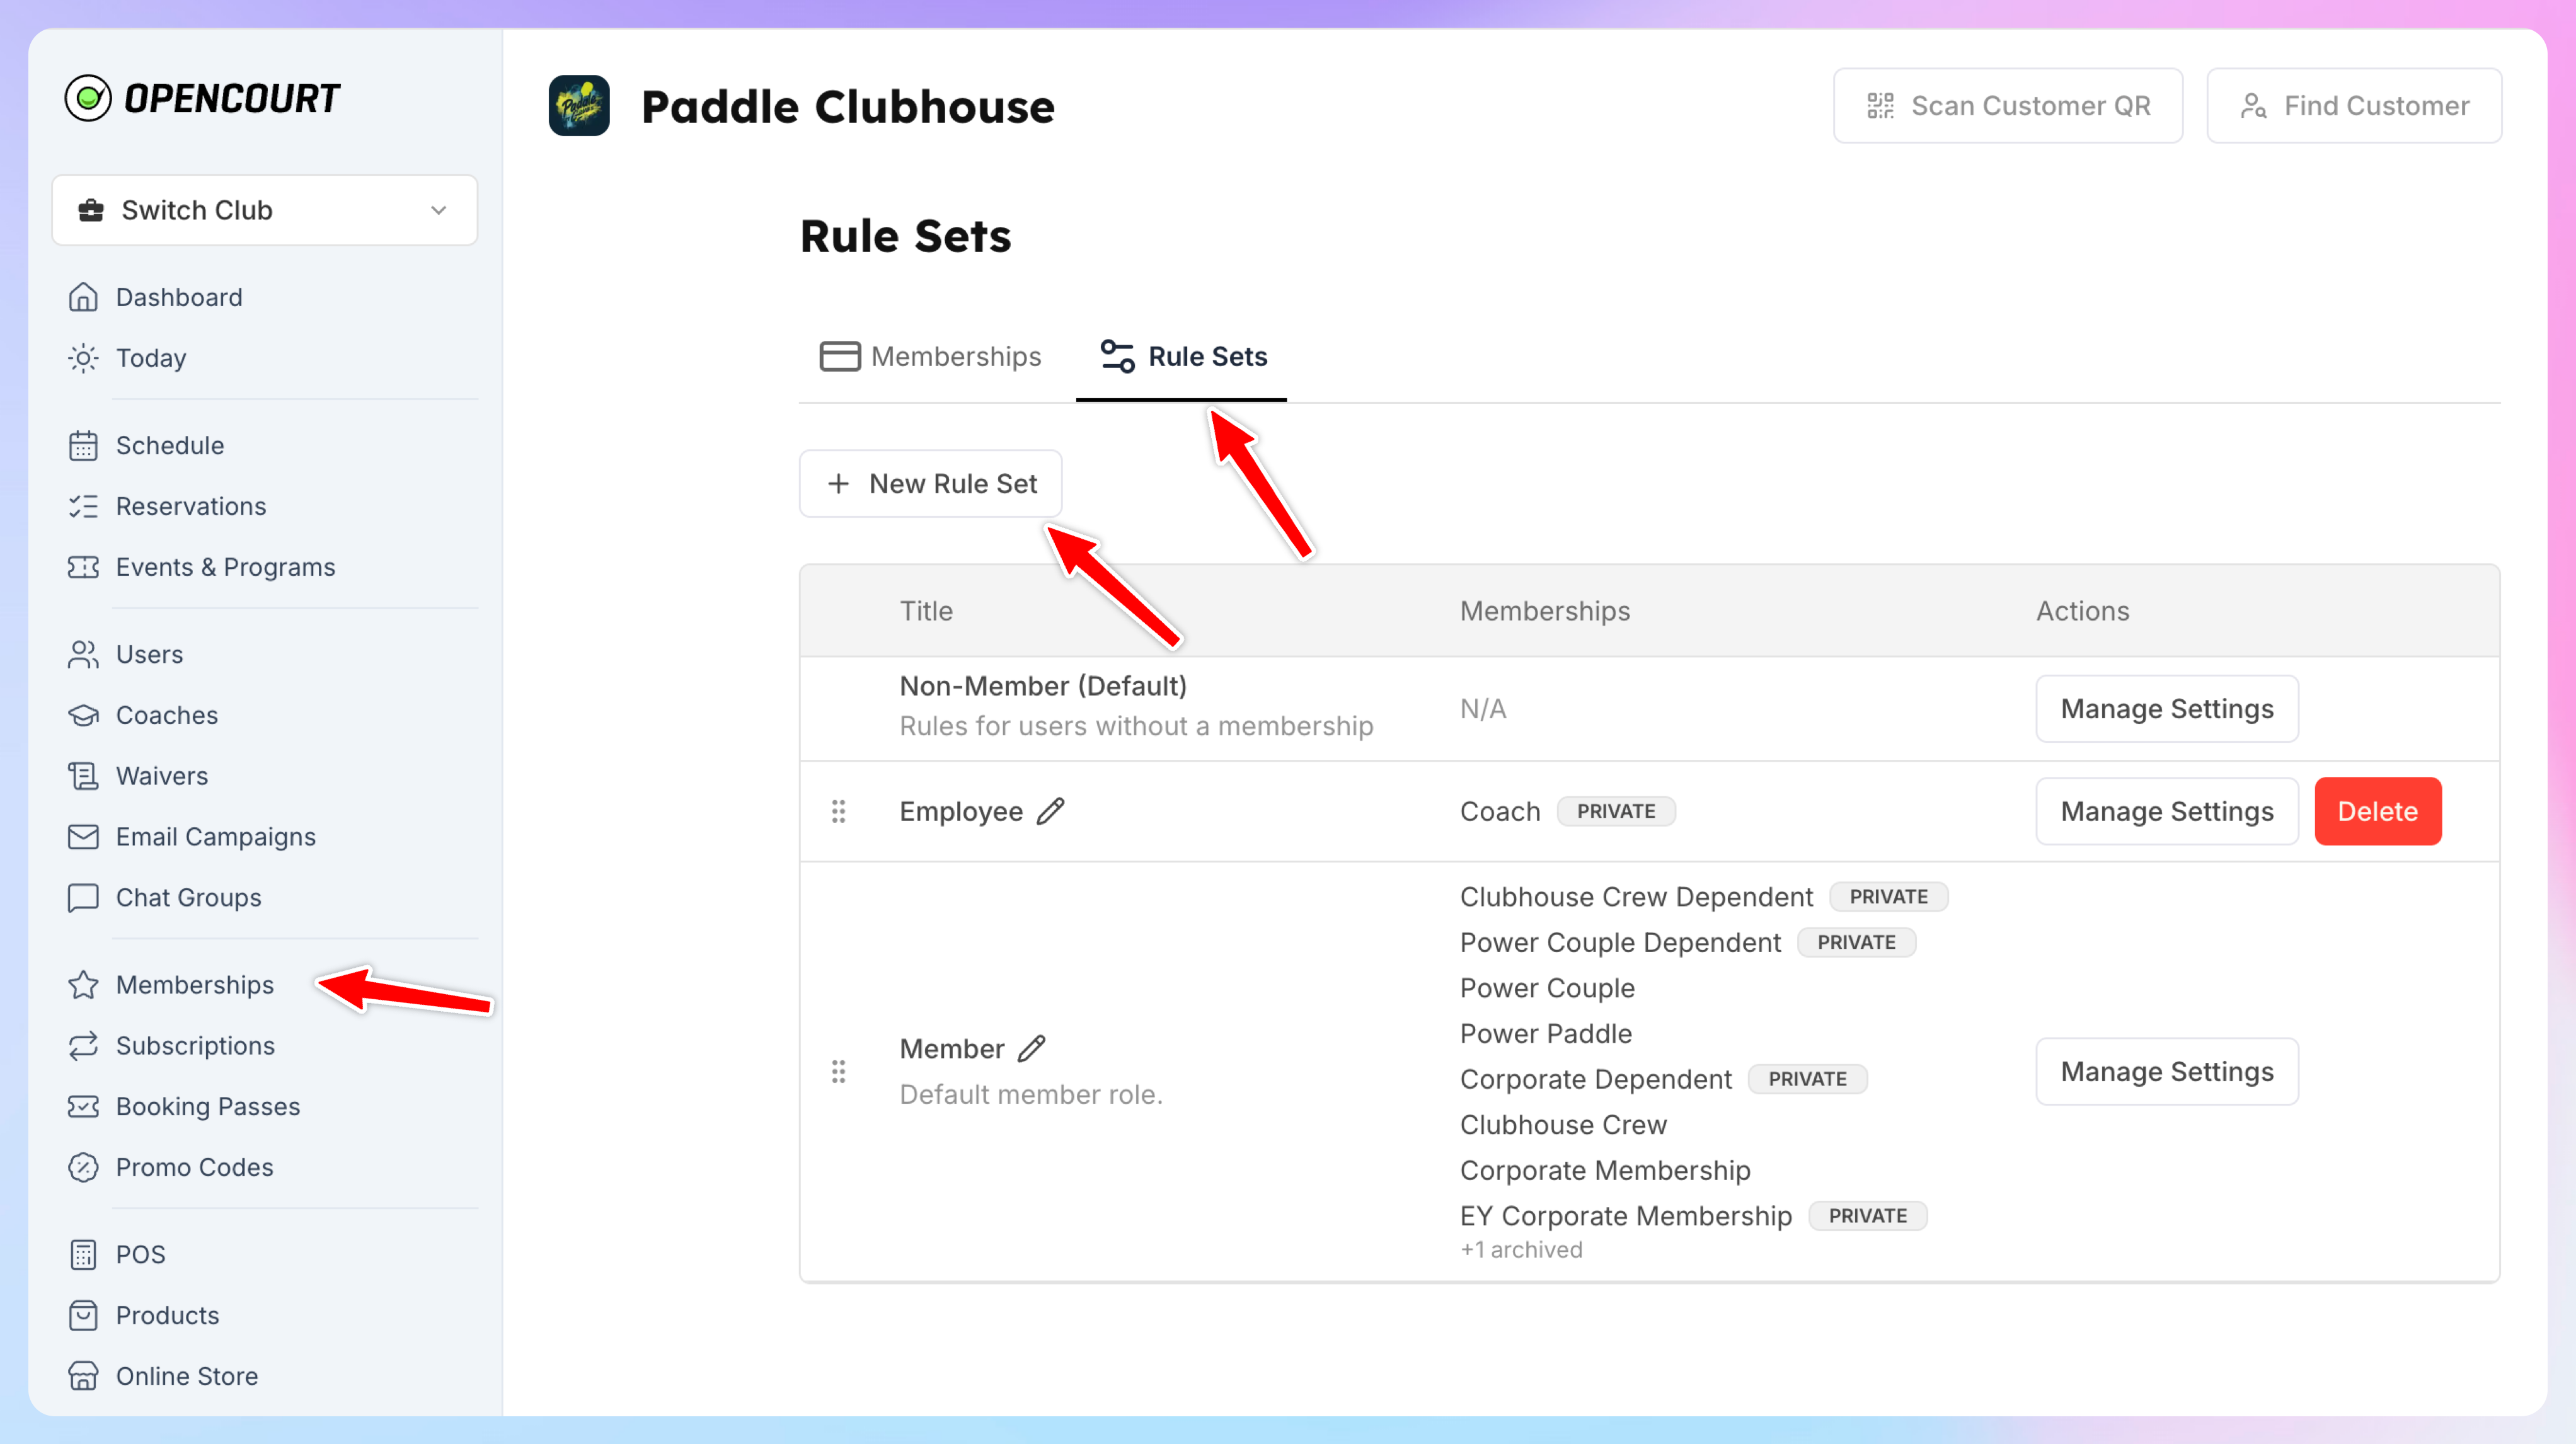This screenshot has height=1444, width=2576.
Task: Click the Schedule calendar icon
Action: point(83,445)
